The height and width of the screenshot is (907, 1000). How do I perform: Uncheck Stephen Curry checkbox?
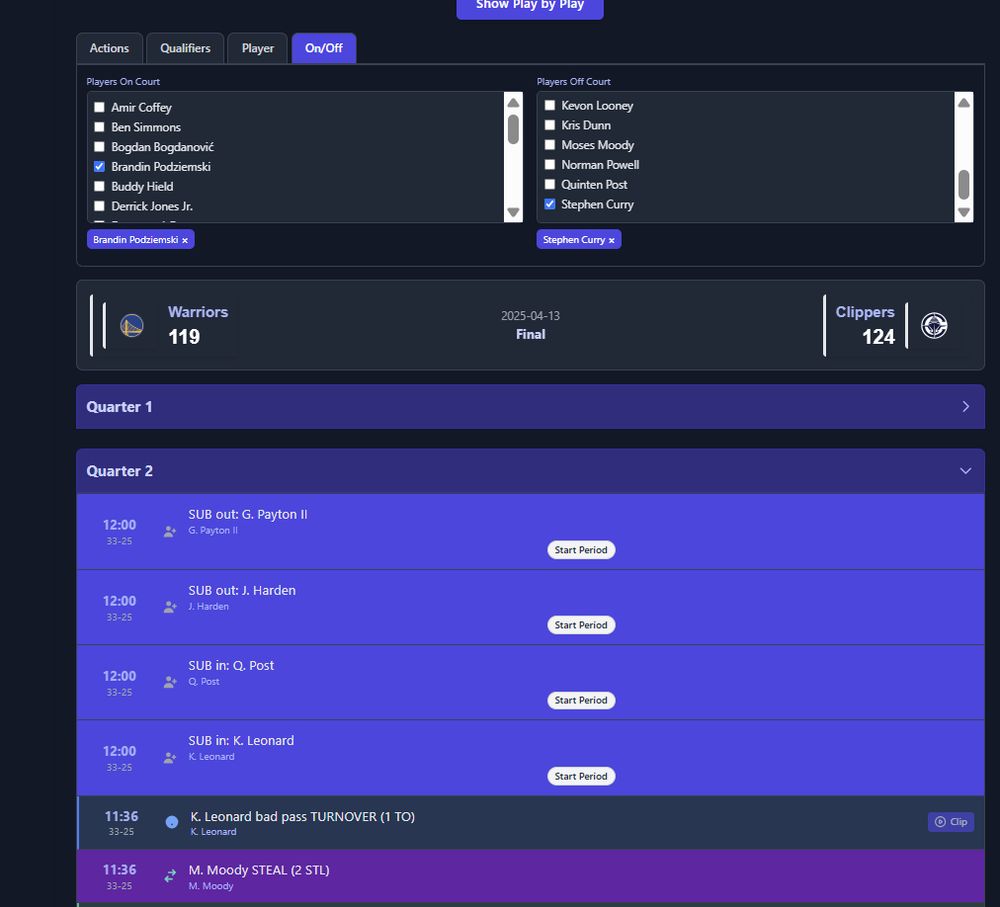coord(550,204)
